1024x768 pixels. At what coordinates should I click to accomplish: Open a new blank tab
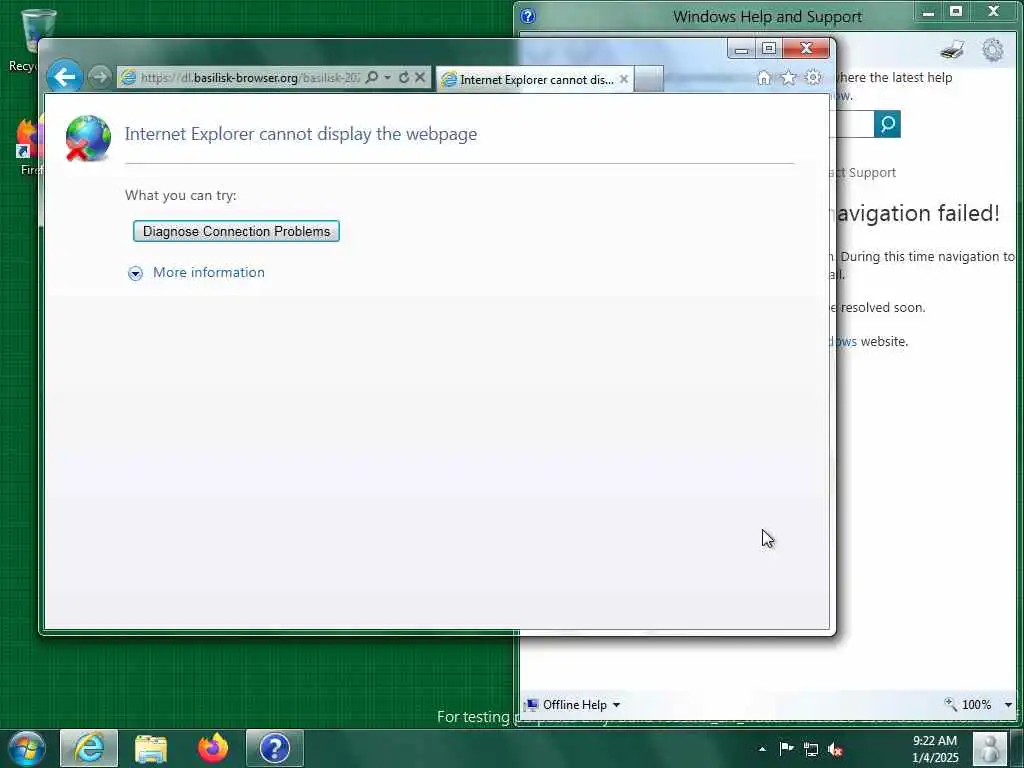point(648,80)
